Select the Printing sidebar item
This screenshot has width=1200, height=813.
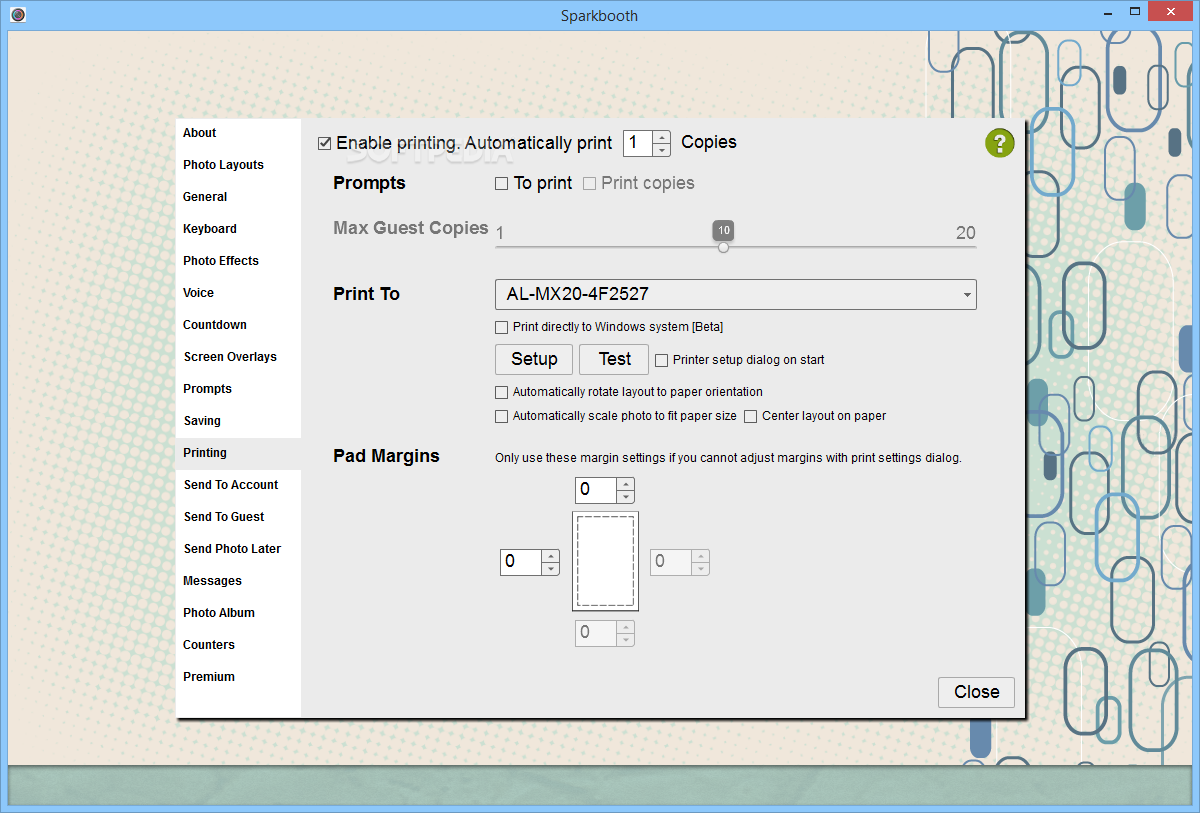[238, 453]
